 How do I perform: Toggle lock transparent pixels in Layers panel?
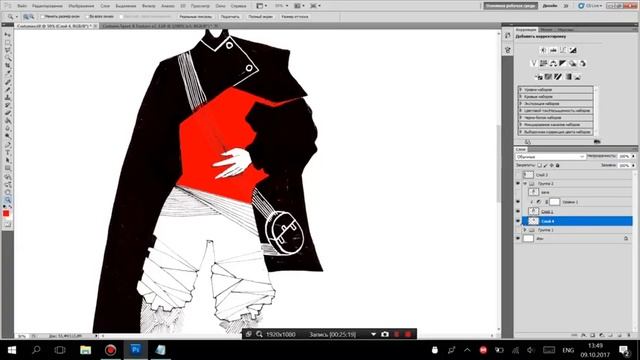pyautogui.click(x=539, y=165)
